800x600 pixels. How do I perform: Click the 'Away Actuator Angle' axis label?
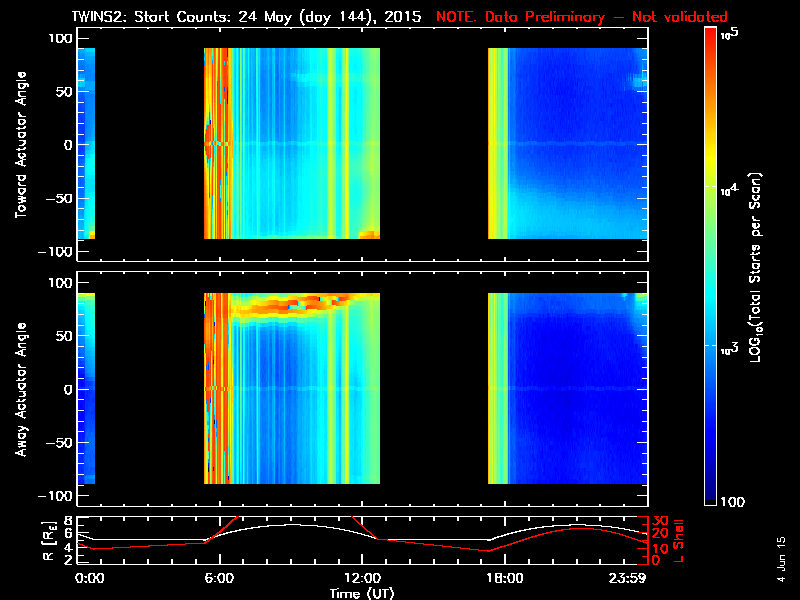pos(21,389)
